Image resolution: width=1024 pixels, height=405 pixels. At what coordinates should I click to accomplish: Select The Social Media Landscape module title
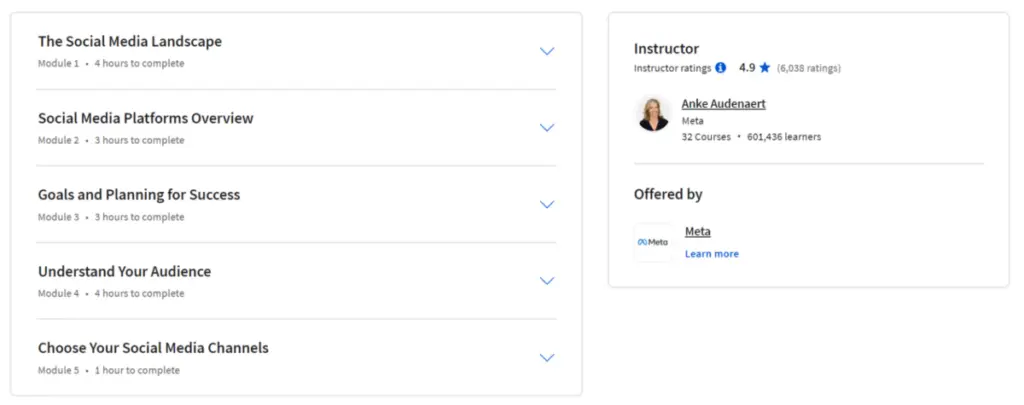(x=130, y=42)
